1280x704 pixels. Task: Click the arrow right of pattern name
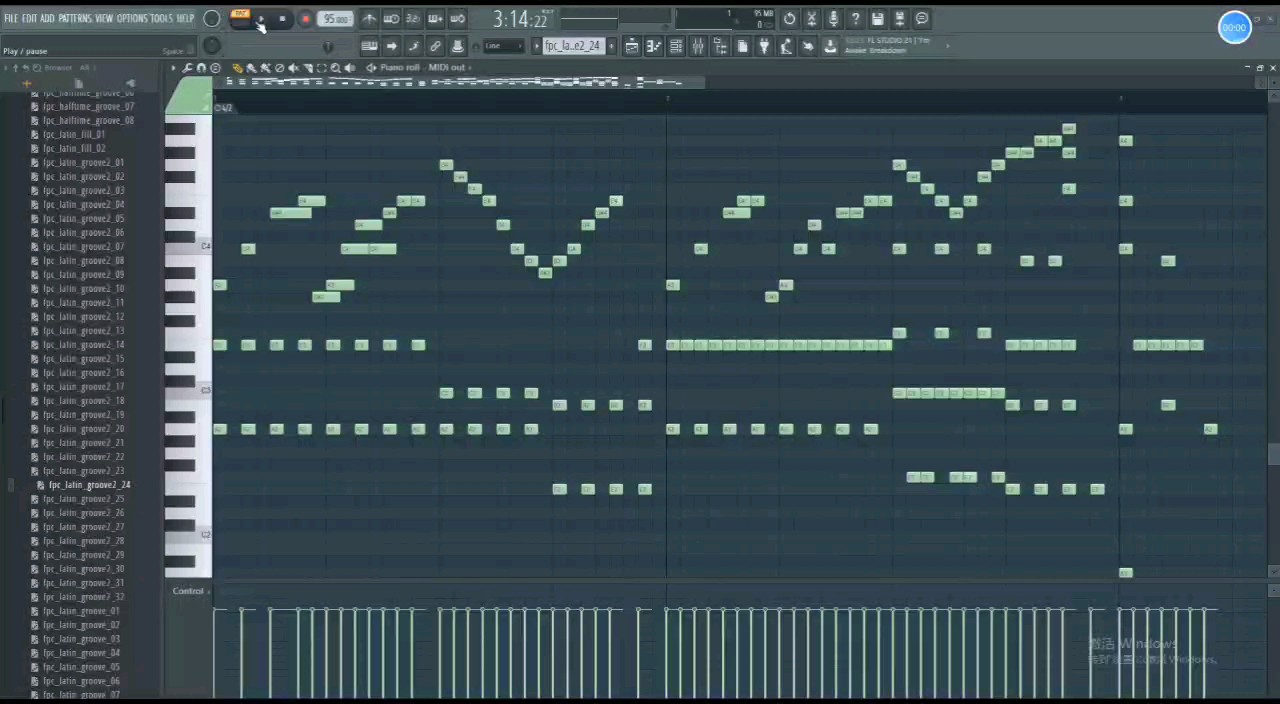click(611, 46)
